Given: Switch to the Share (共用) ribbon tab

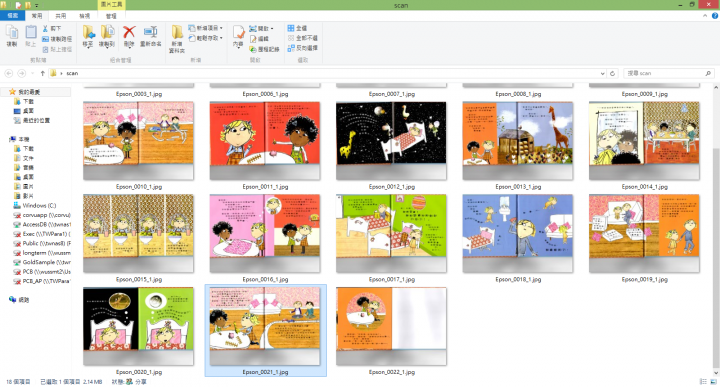Looking at the screenshot, I should [x=61, y=16].
